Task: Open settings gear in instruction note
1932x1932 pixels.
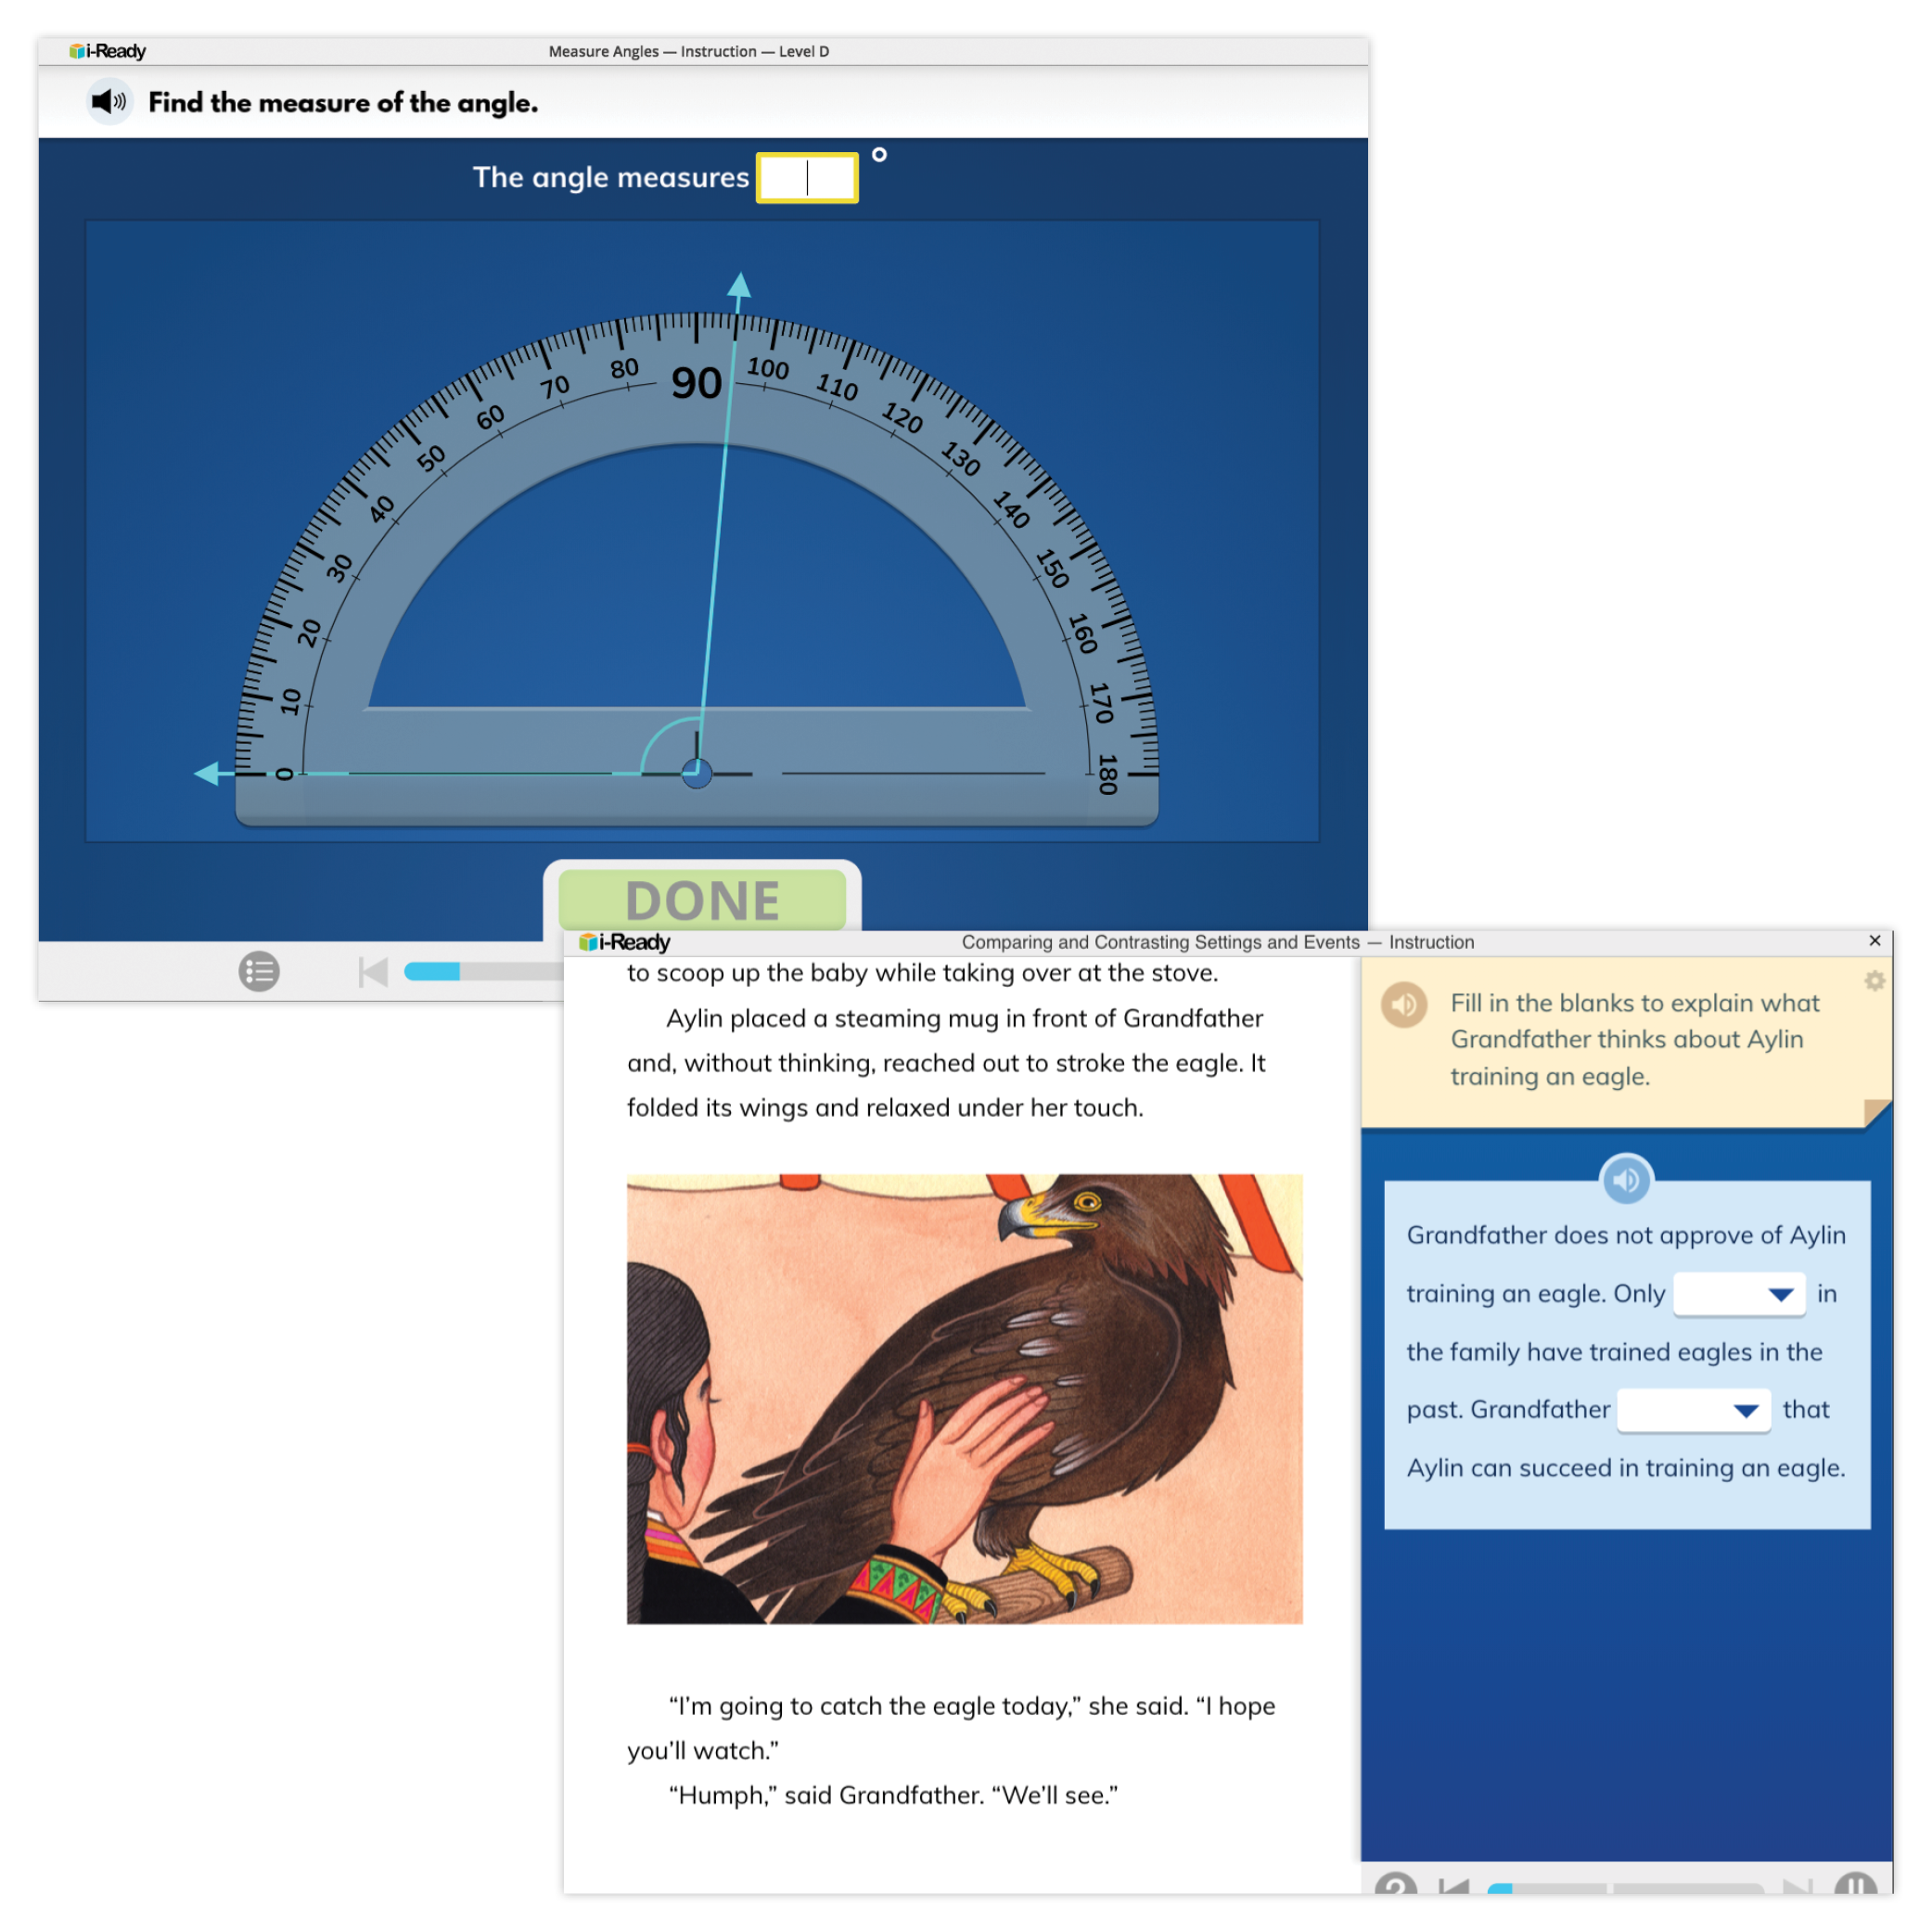Action: (1875, 981)
